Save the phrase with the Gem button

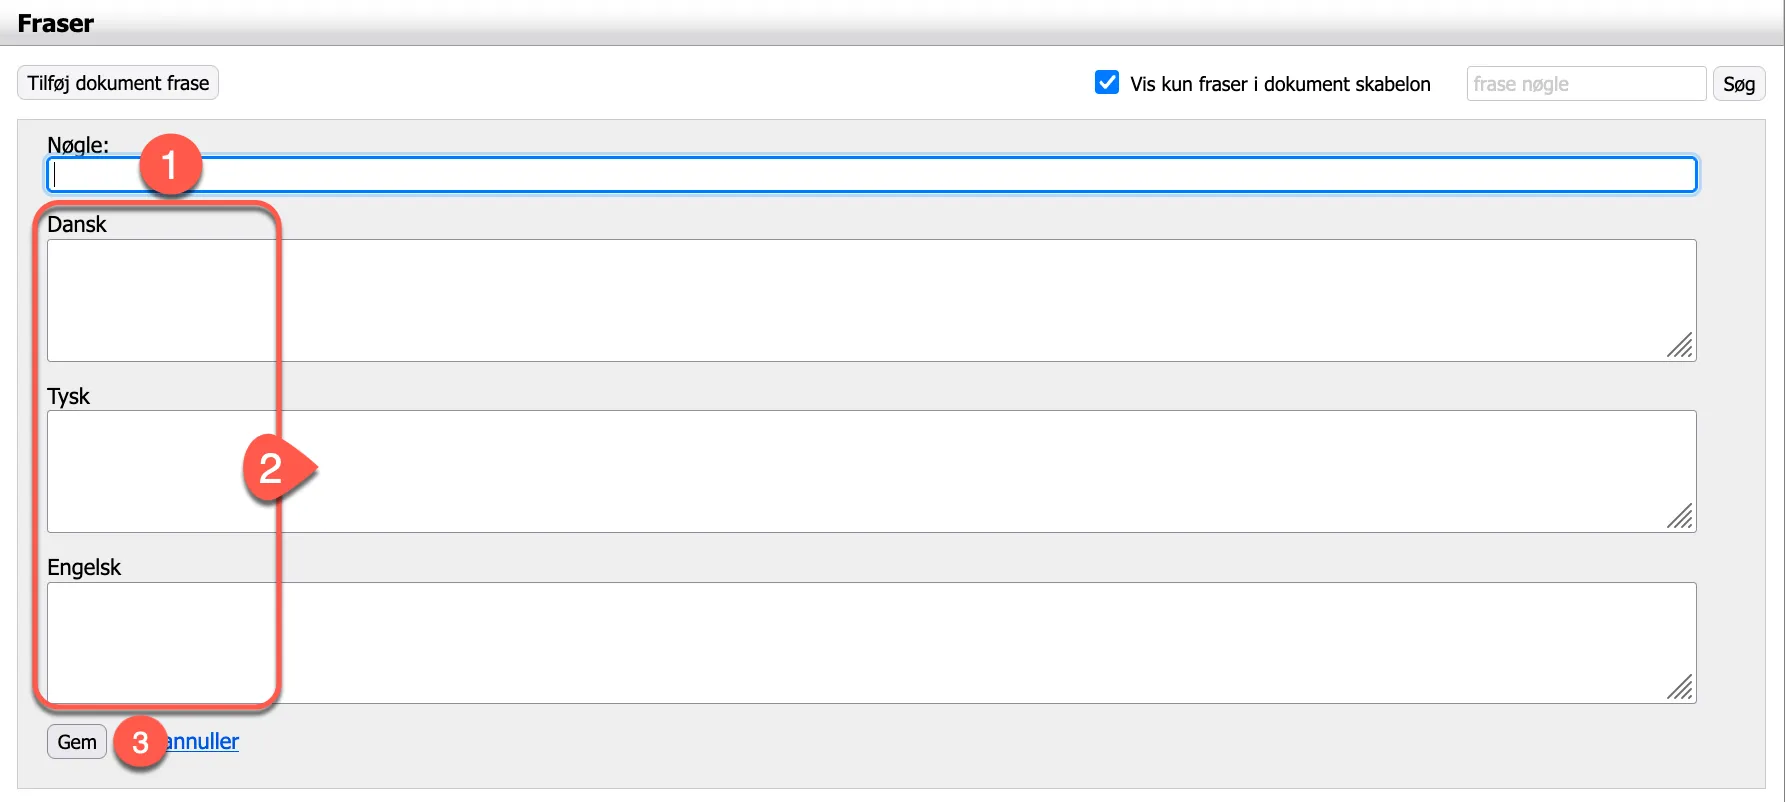coord(77,742)
